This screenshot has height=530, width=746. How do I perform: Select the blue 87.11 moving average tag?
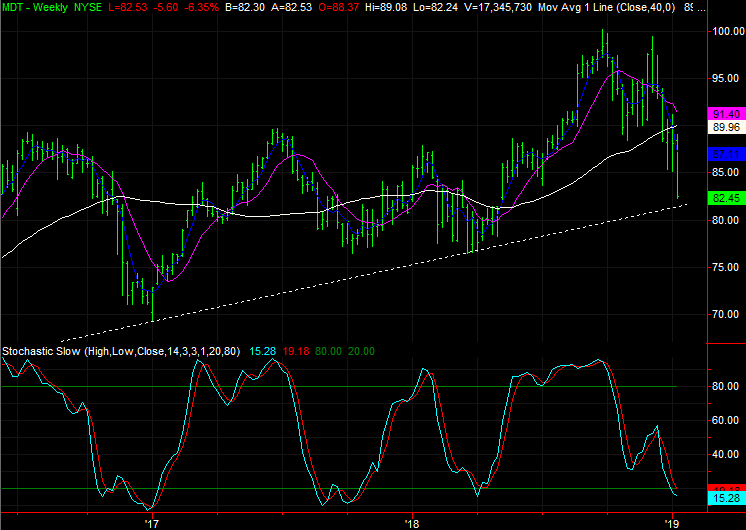click(x=726, y=154)
